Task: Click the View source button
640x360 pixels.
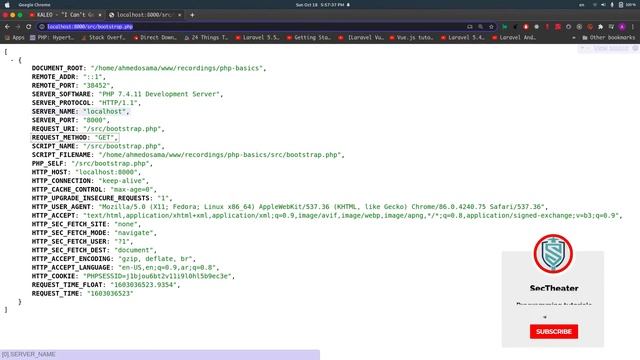Action: click(x=611, y=49)
